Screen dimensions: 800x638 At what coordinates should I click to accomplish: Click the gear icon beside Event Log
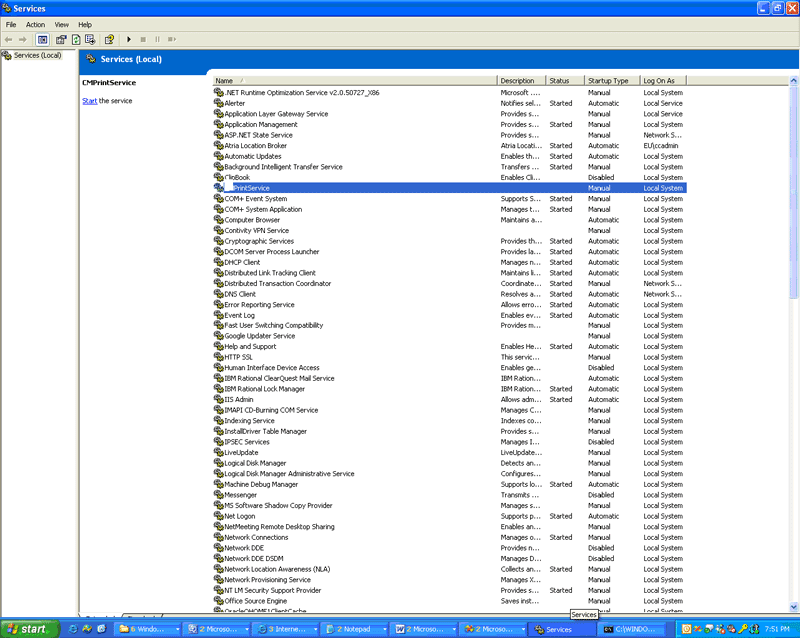pyautogui.click(x=218, y=315)
